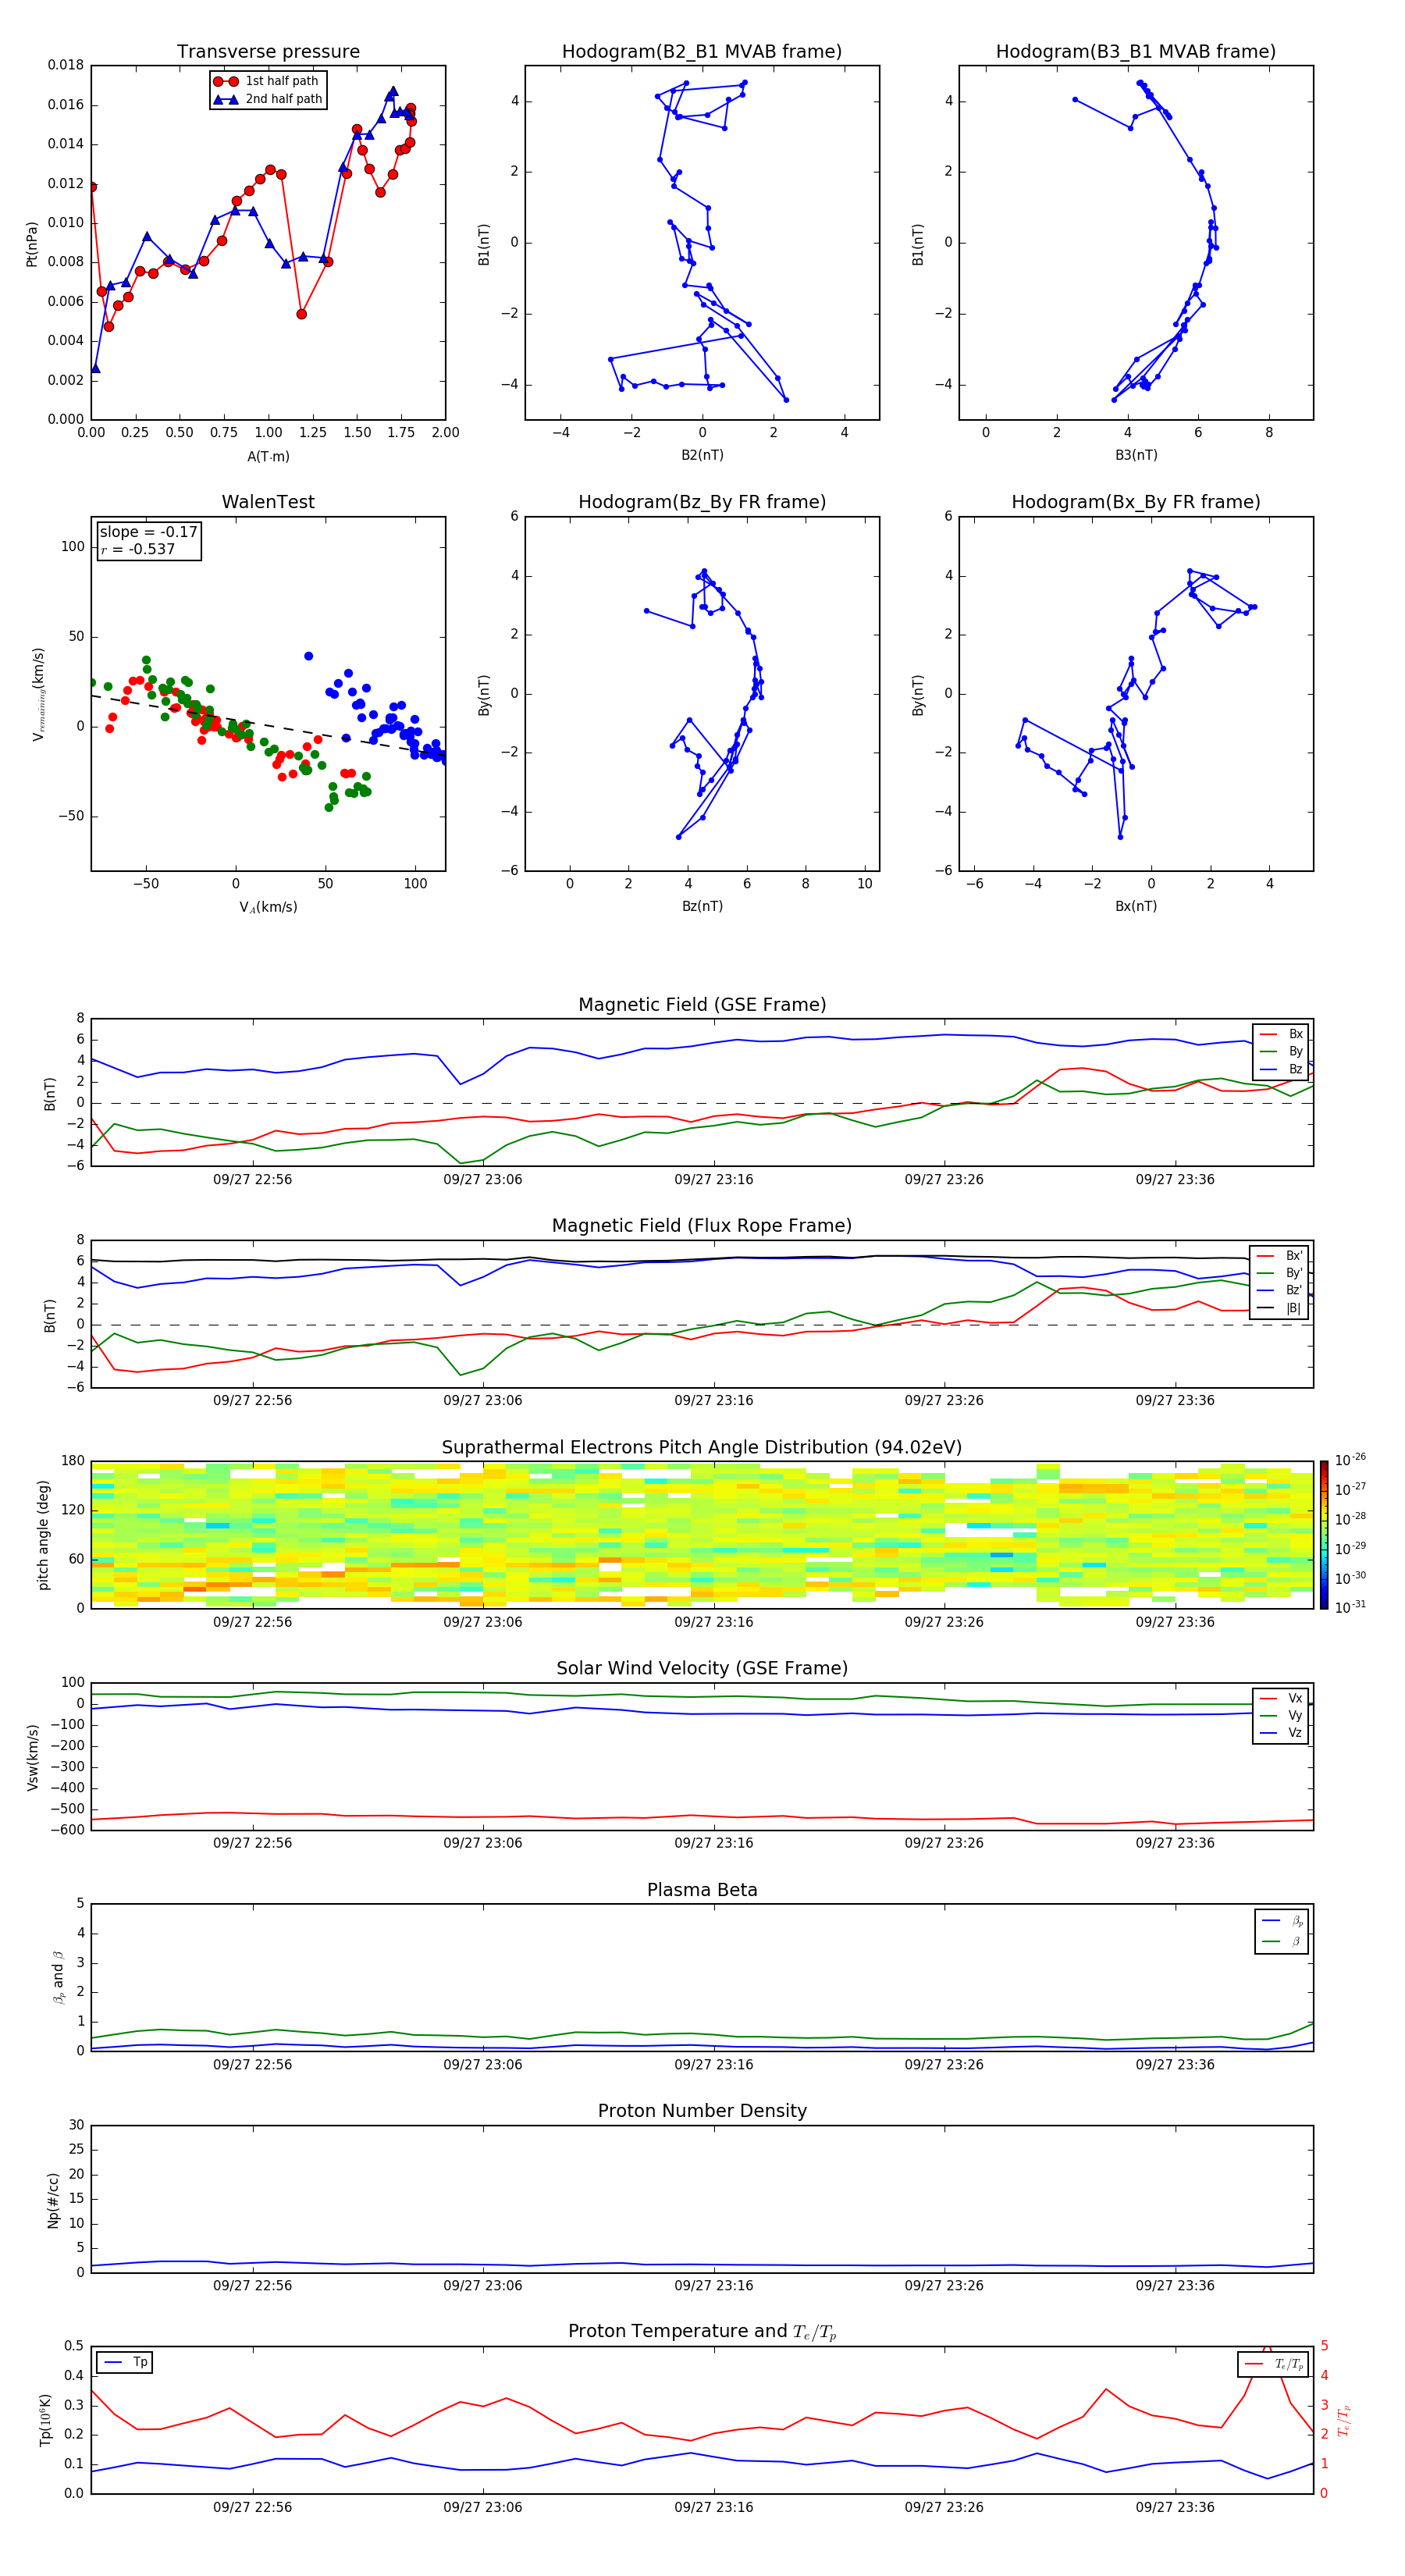Select 'Vy' in the velocity legend

1282,1715
